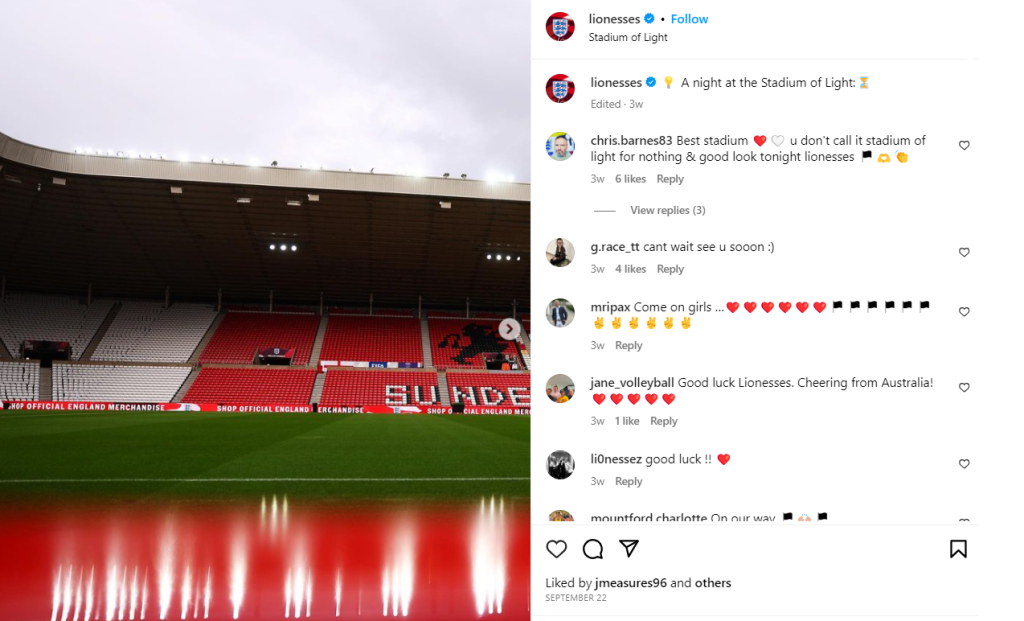
Task: Like mripax's comment heart
Action: tap(964, 312)
